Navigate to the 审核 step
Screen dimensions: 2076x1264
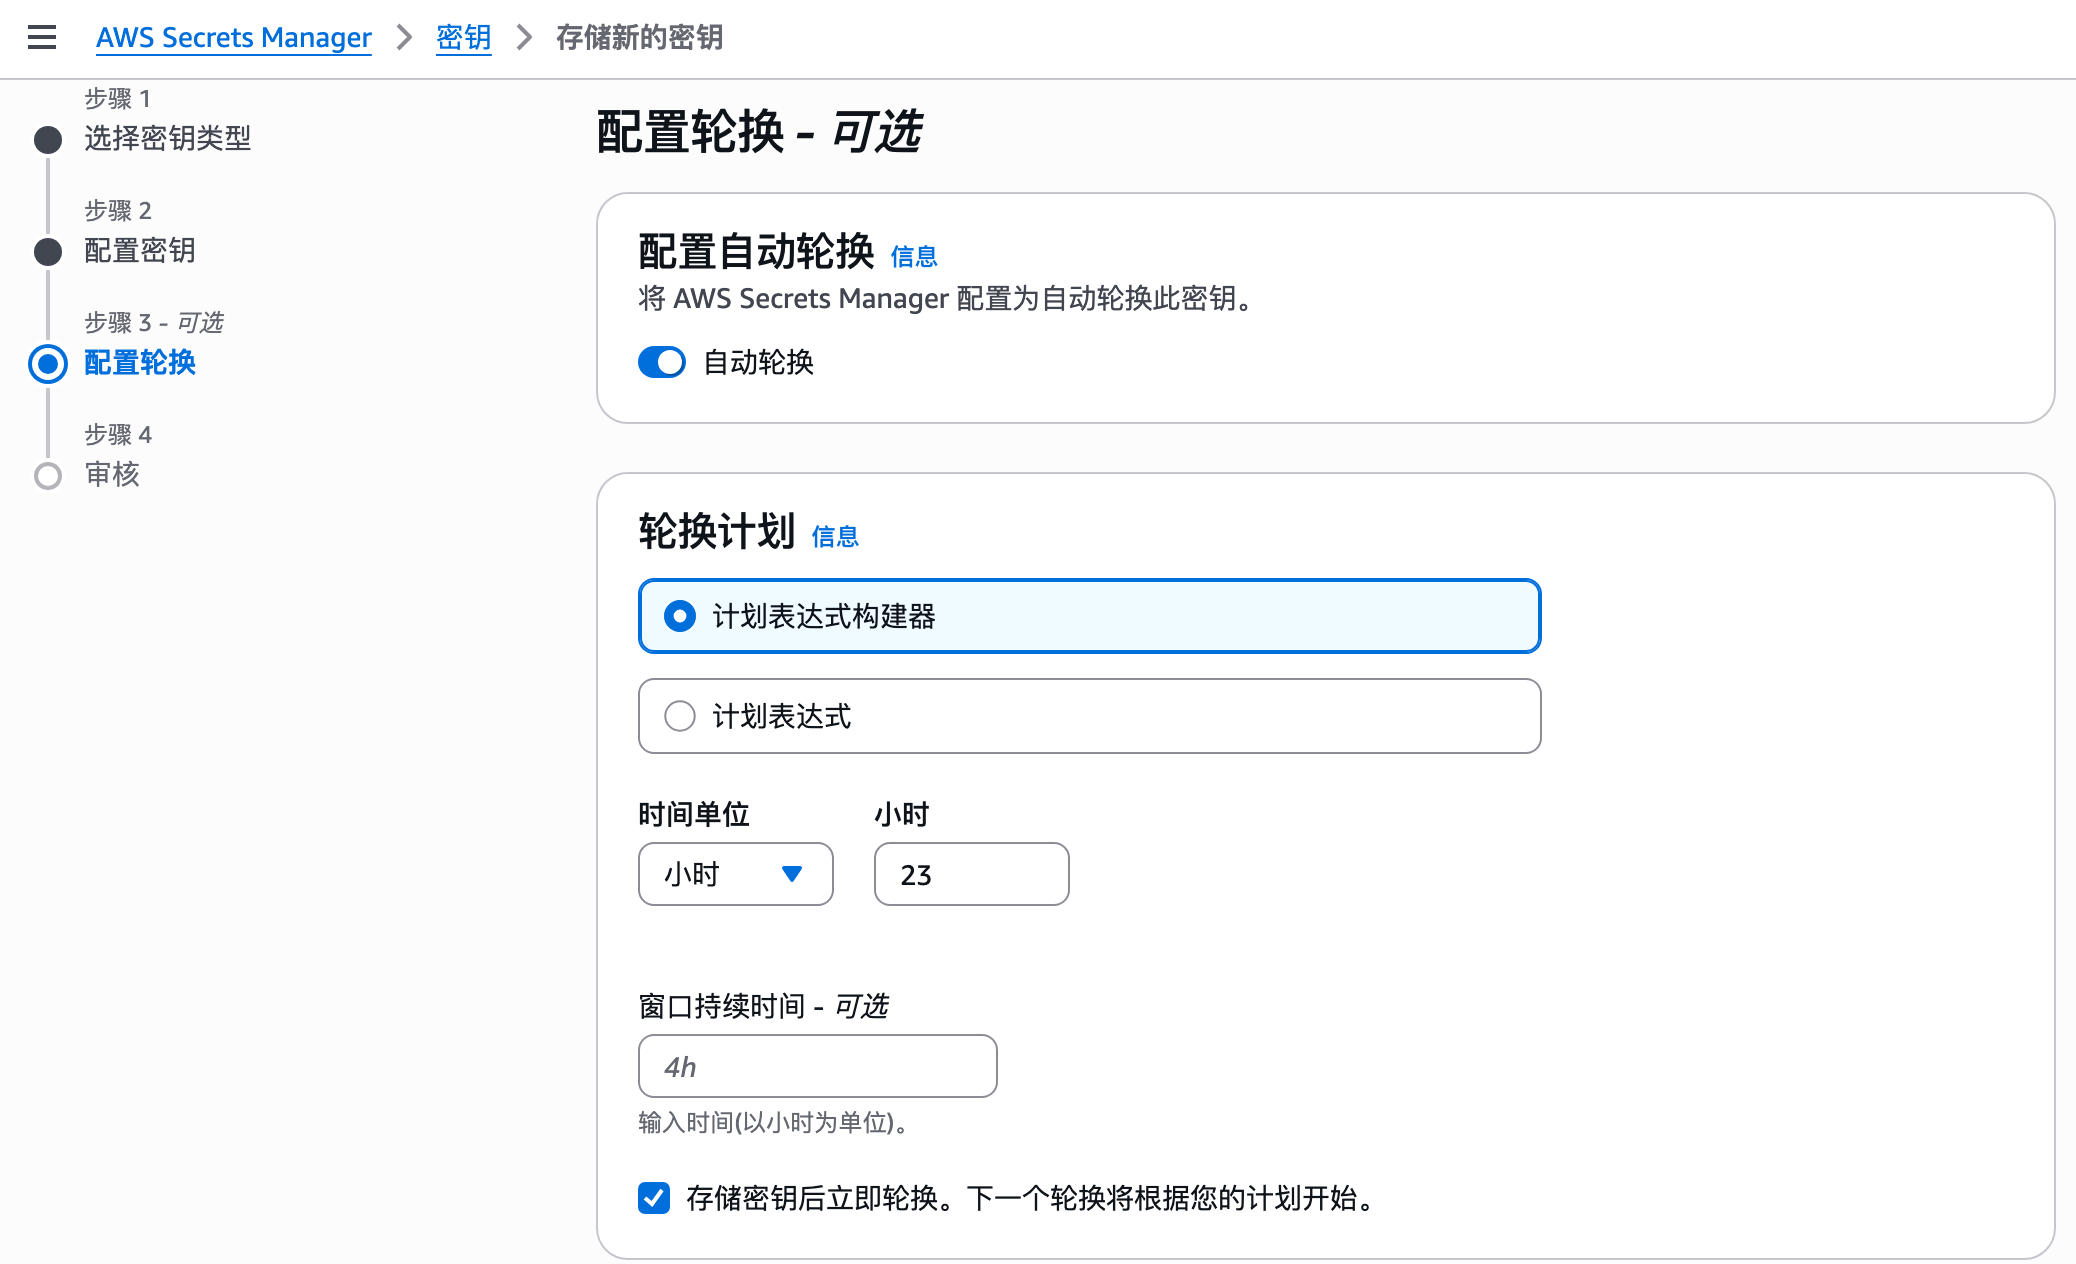[112, 475]
